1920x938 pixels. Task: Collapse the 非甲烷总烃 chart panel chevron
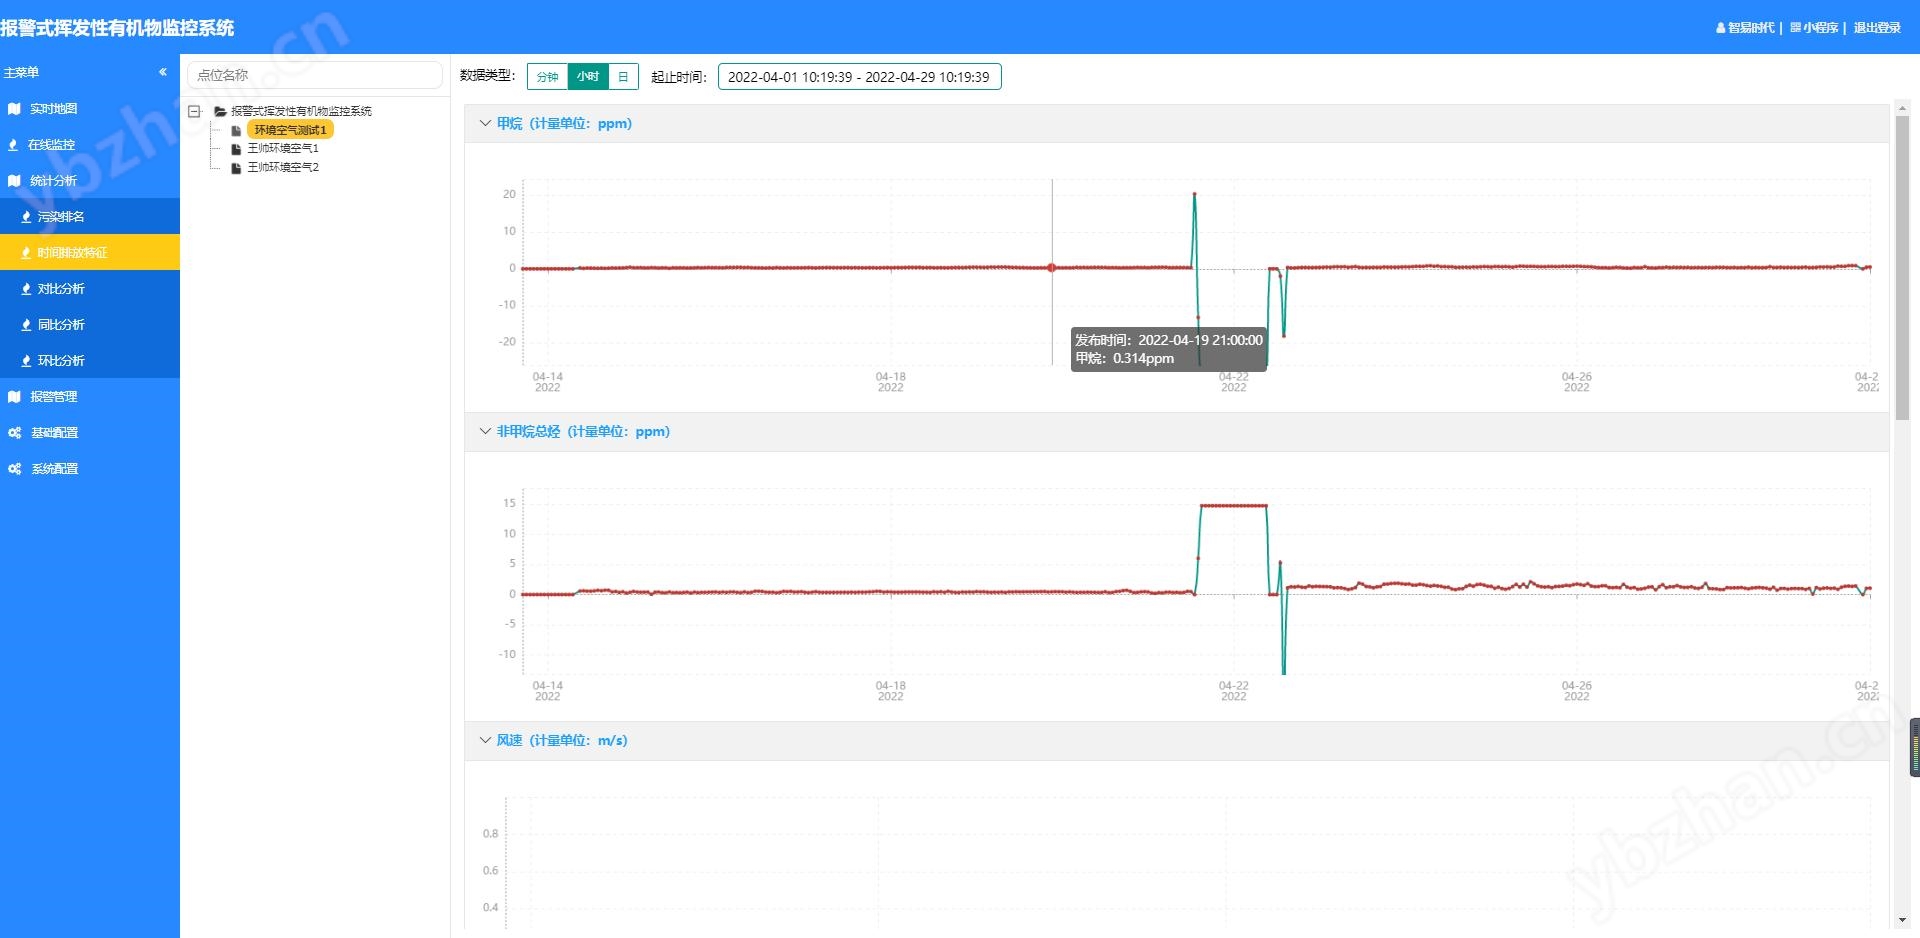[x=485, y=431]
